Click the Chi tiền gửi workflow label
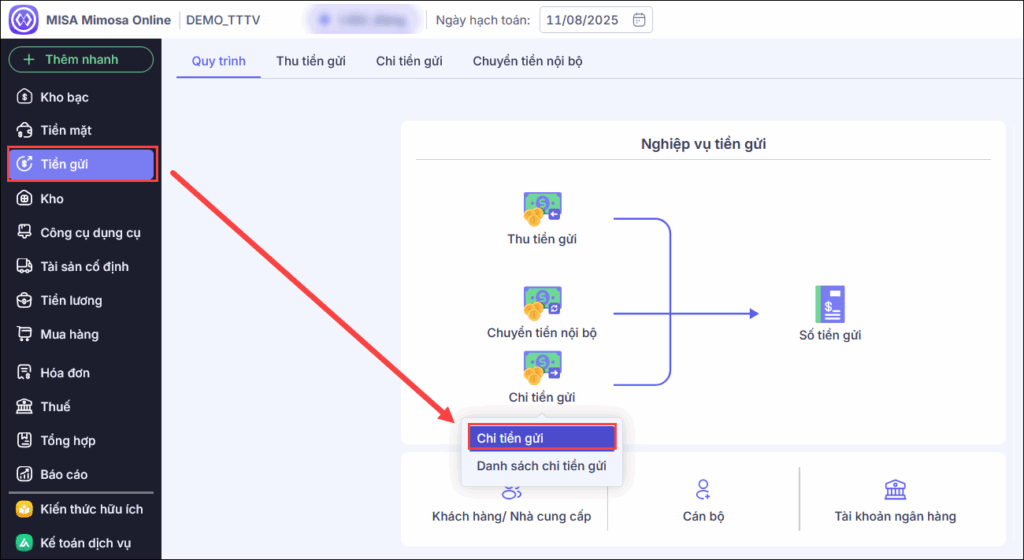The image size is (1024, 560). point(542,397)
